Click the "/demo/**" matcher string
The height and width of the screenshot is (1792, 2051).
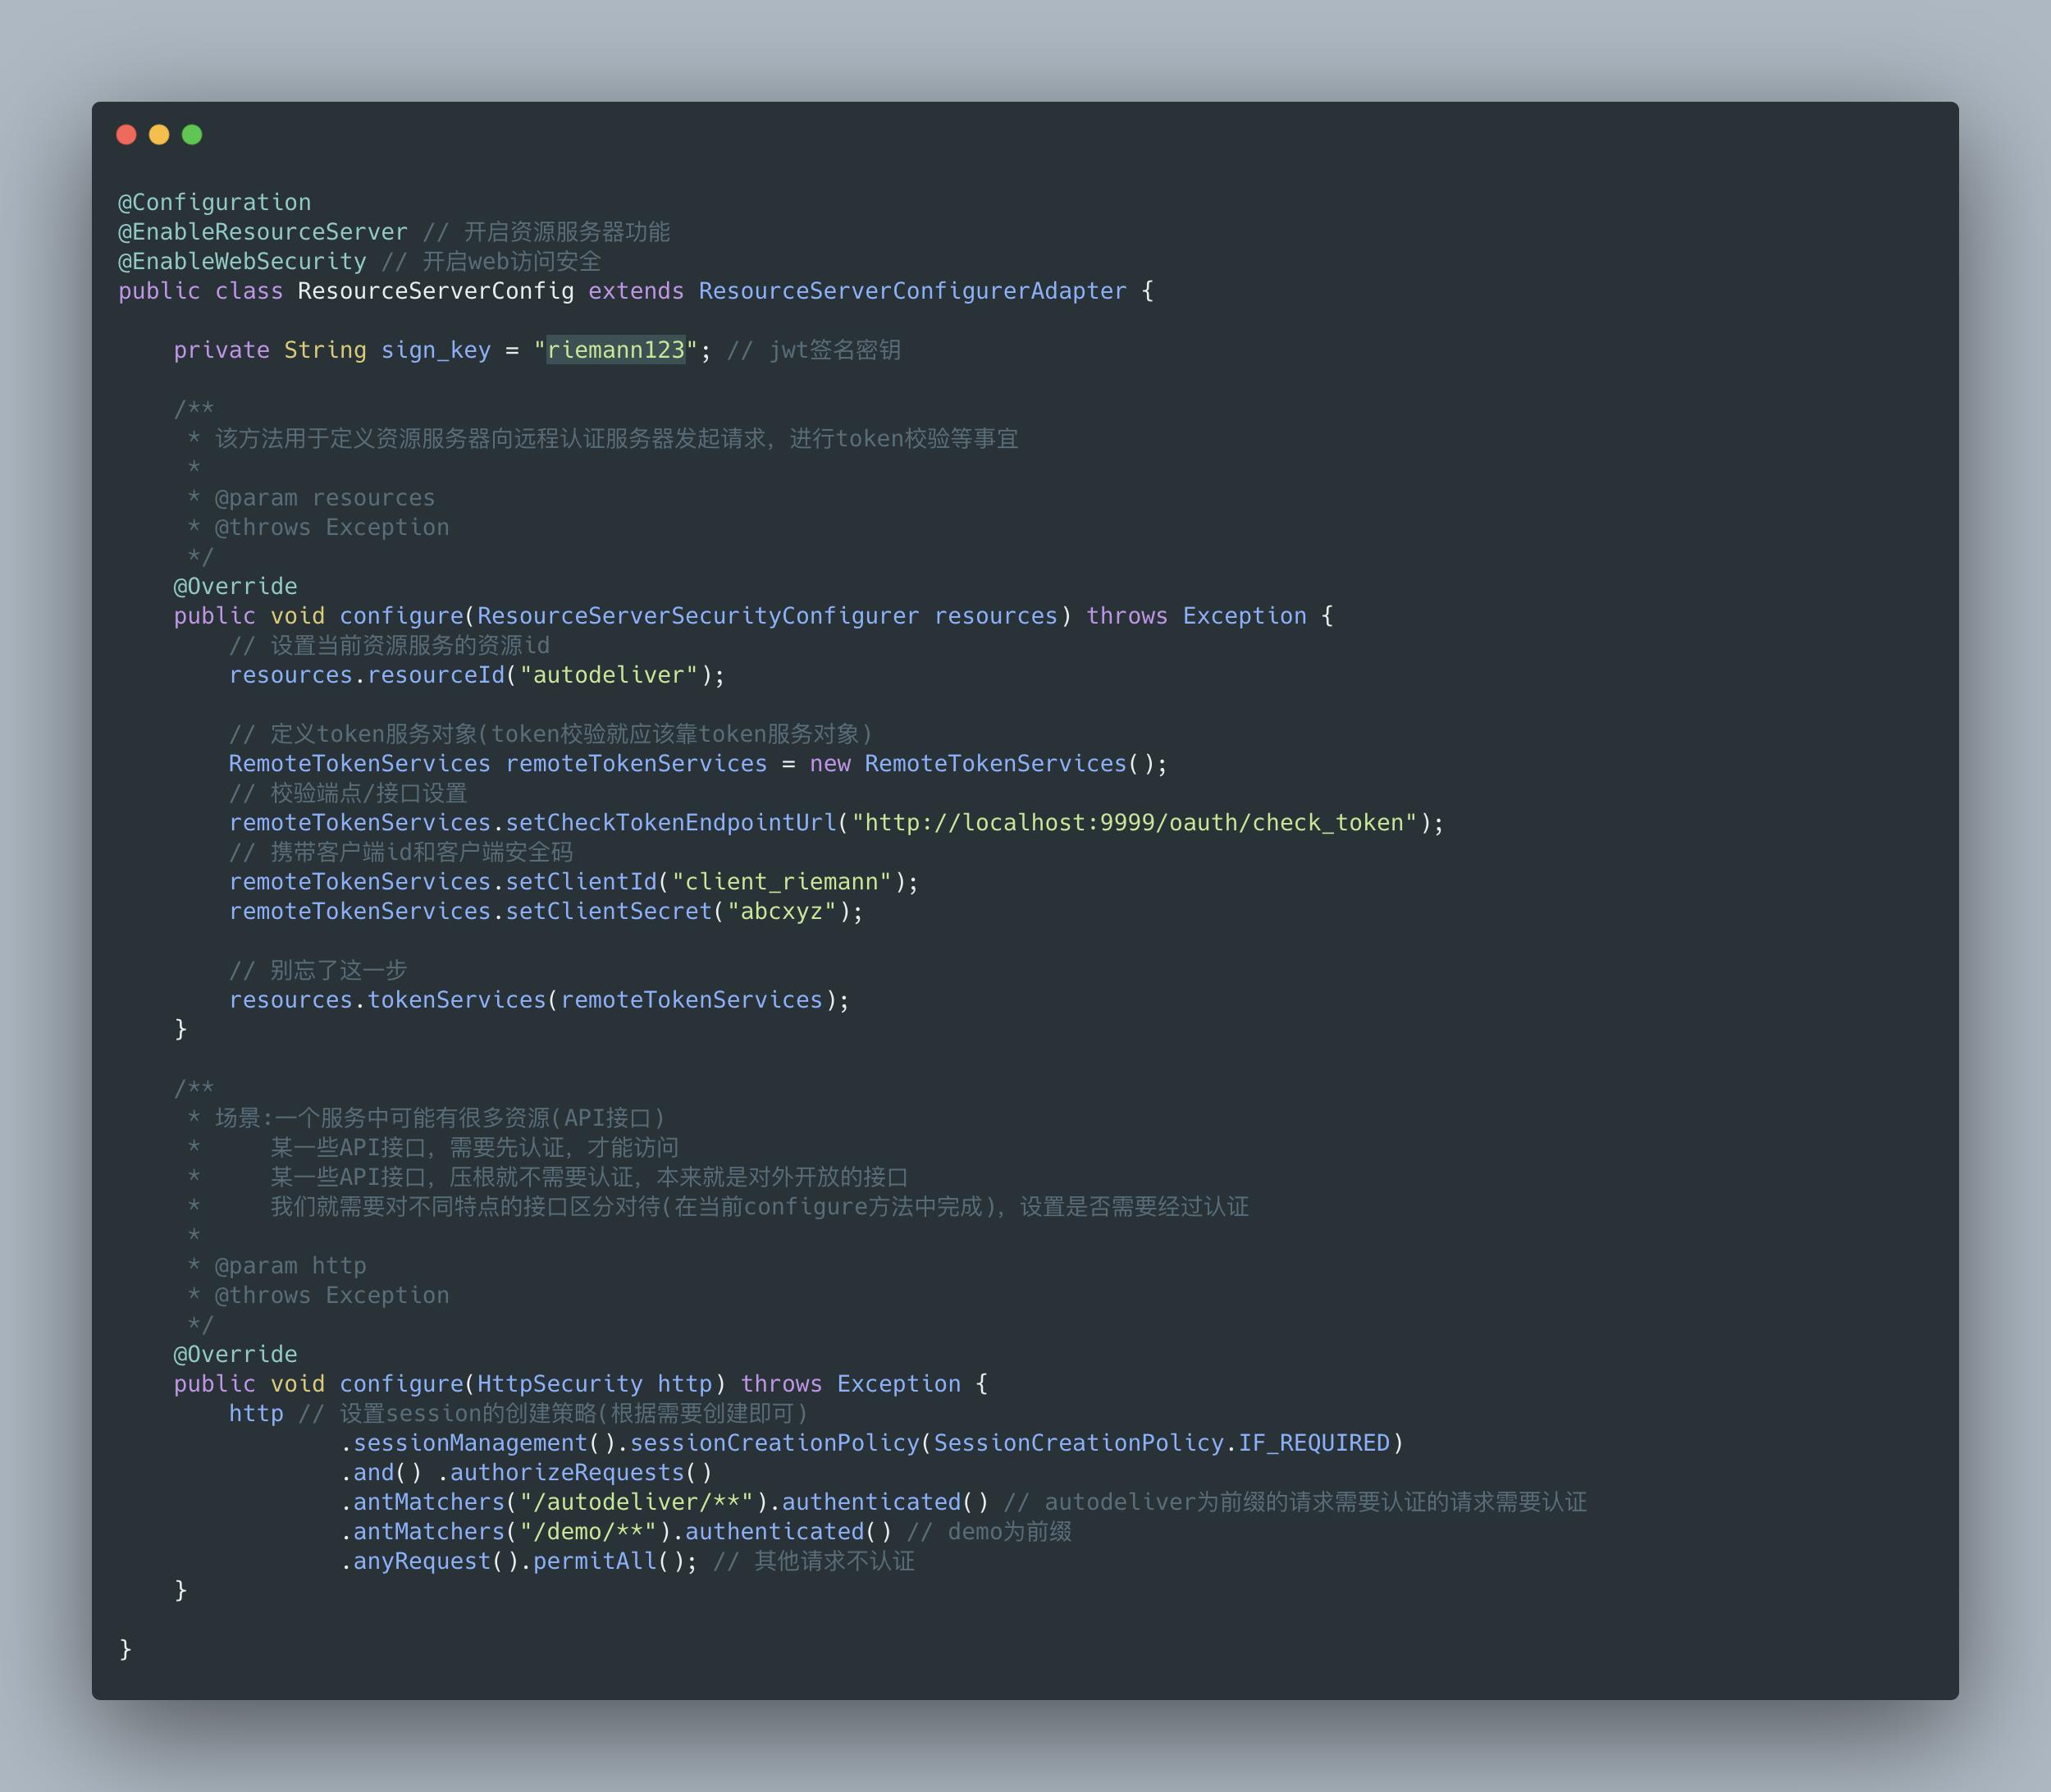point(588,1532)
